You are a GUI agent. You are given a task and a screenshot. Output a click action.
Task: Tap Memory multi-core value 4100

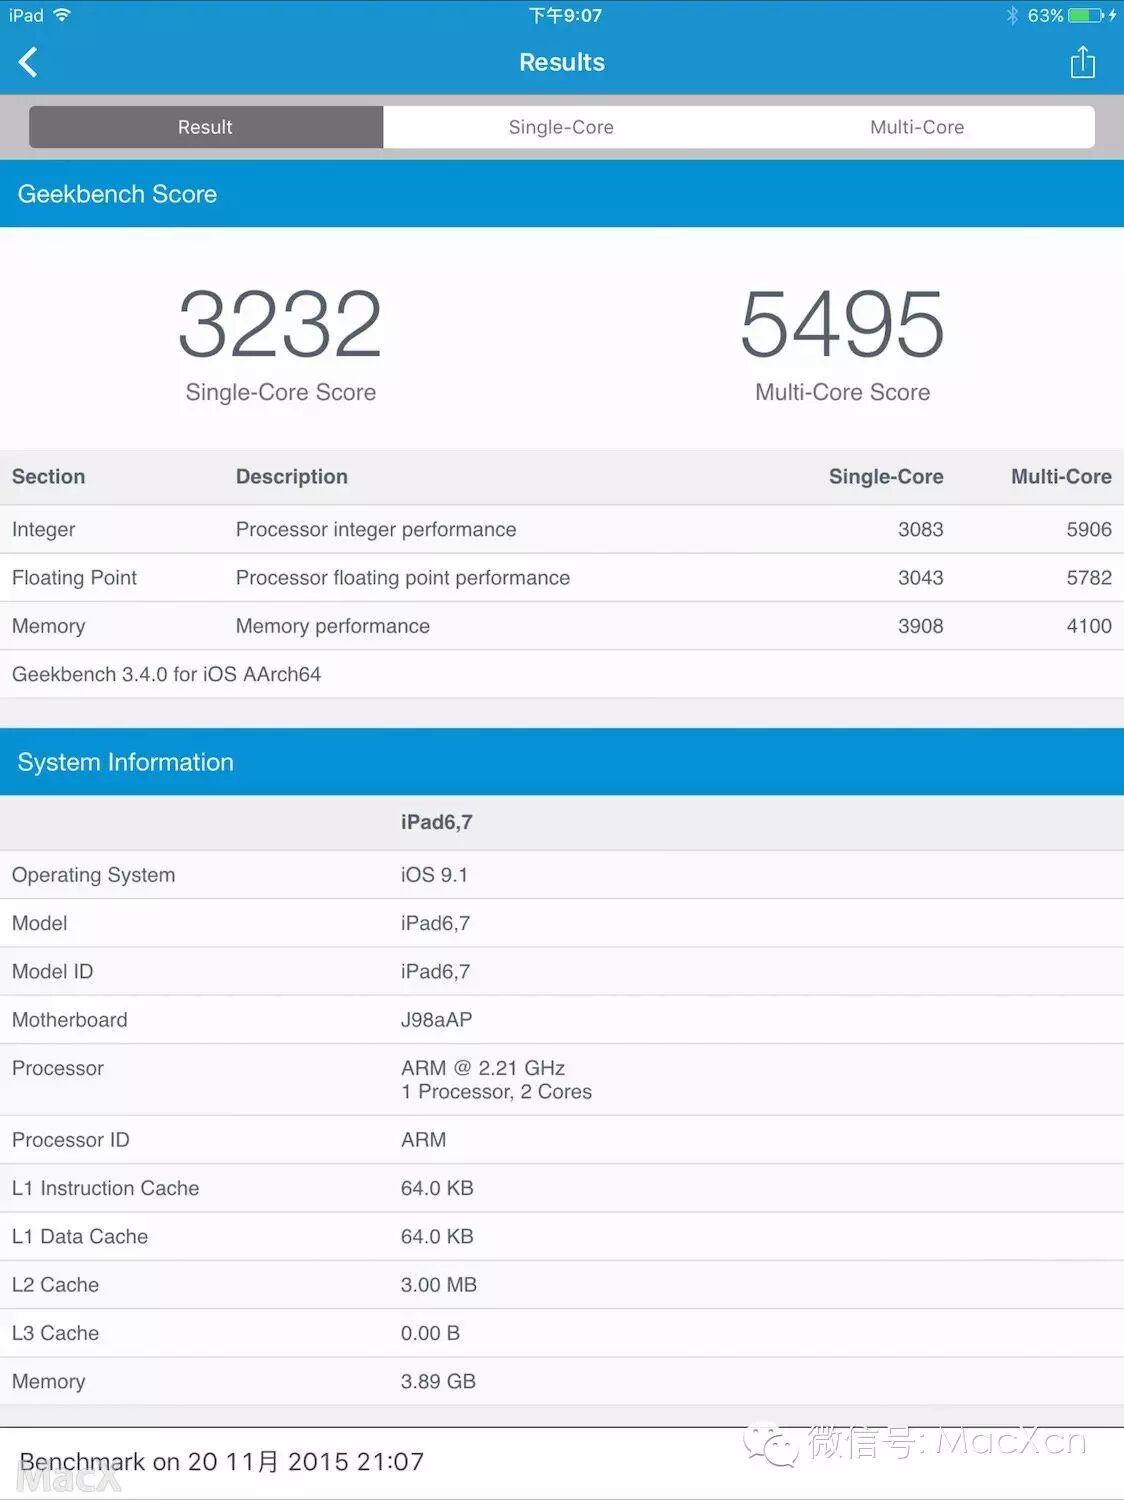[x=1089, y=626]
